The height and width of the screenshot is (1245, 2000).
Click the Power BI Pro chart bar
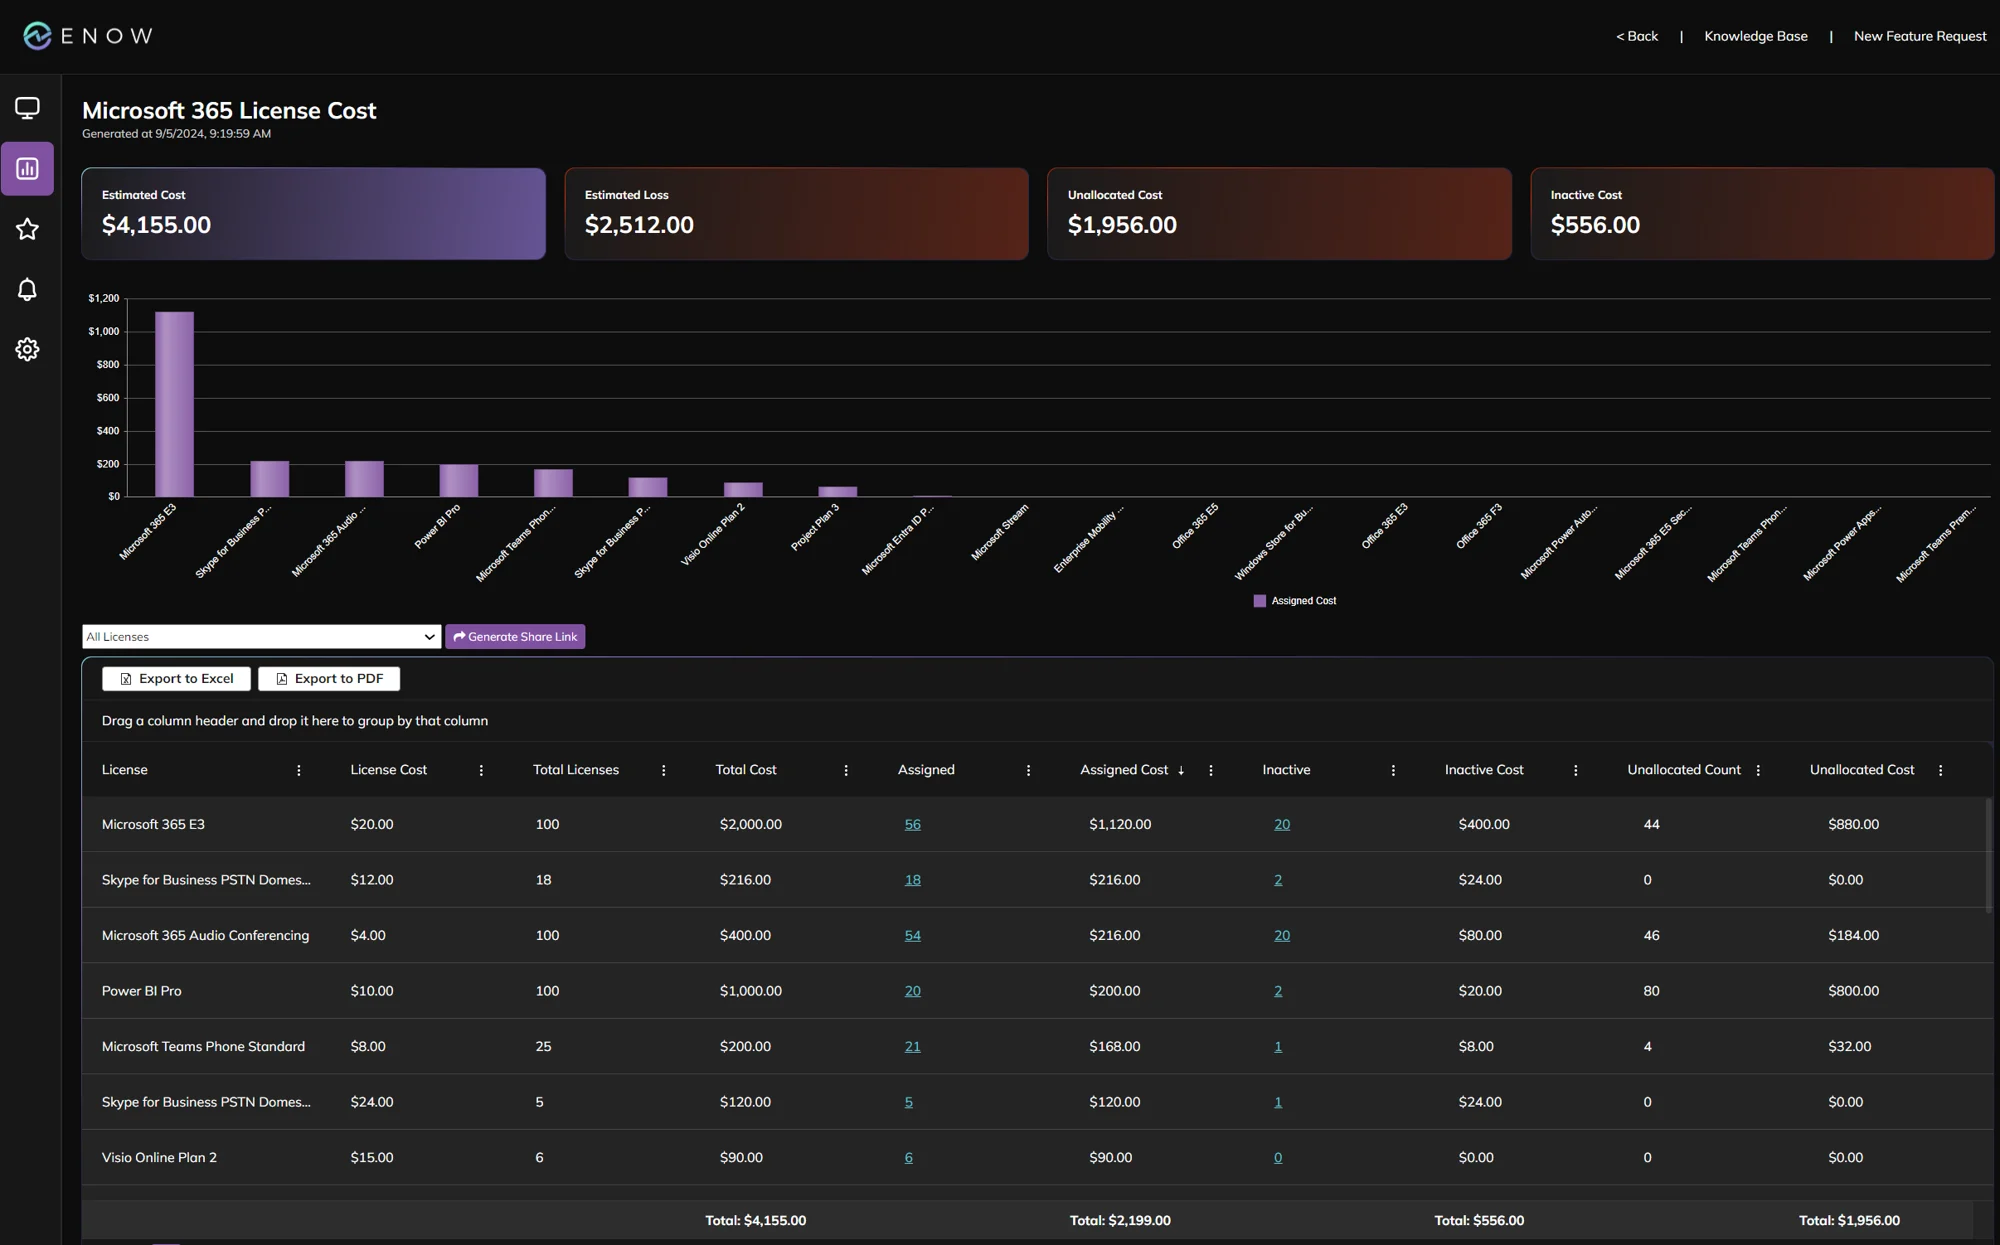(x=459, y=480)
